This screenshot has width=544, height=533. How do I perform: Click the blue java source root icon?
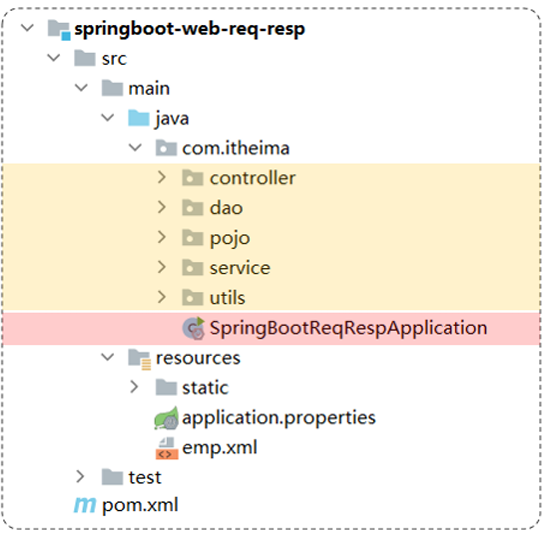[139, 118]
